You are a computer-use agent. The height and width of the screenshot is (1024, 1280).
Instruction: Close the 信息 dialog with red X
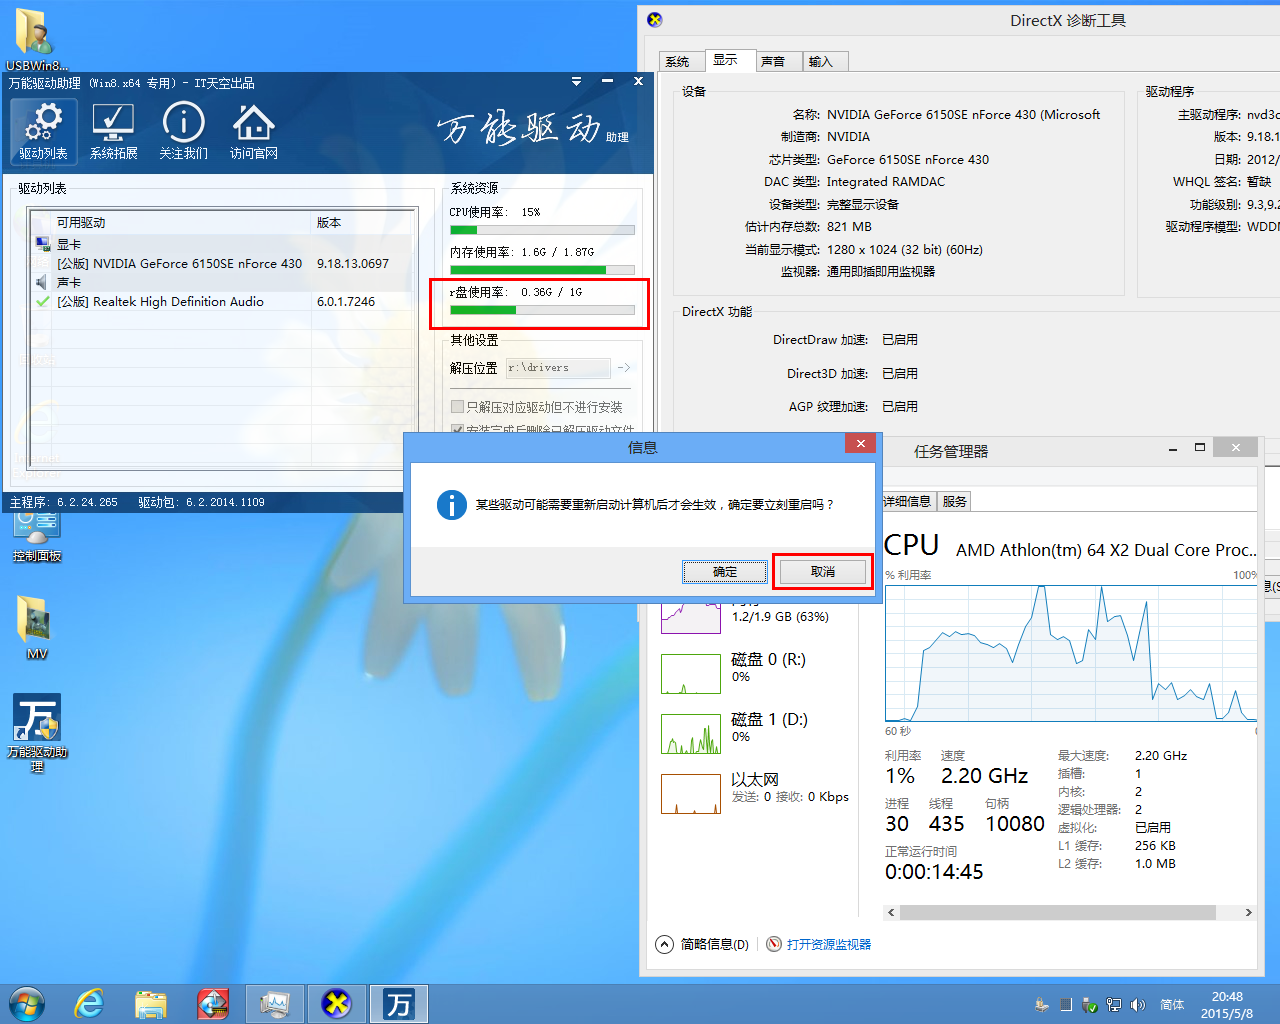(860, 443)
